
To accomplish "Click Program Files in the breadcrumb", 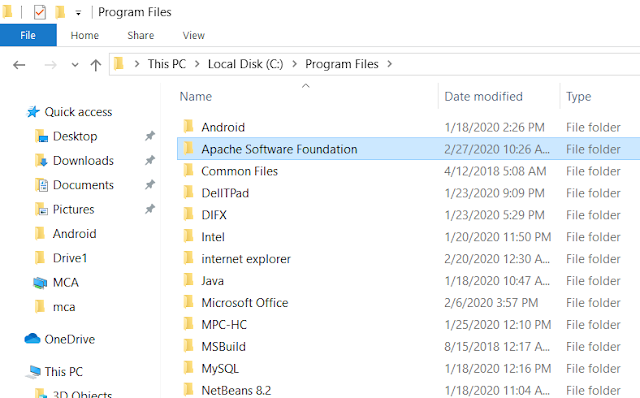I will coord(342,64).
